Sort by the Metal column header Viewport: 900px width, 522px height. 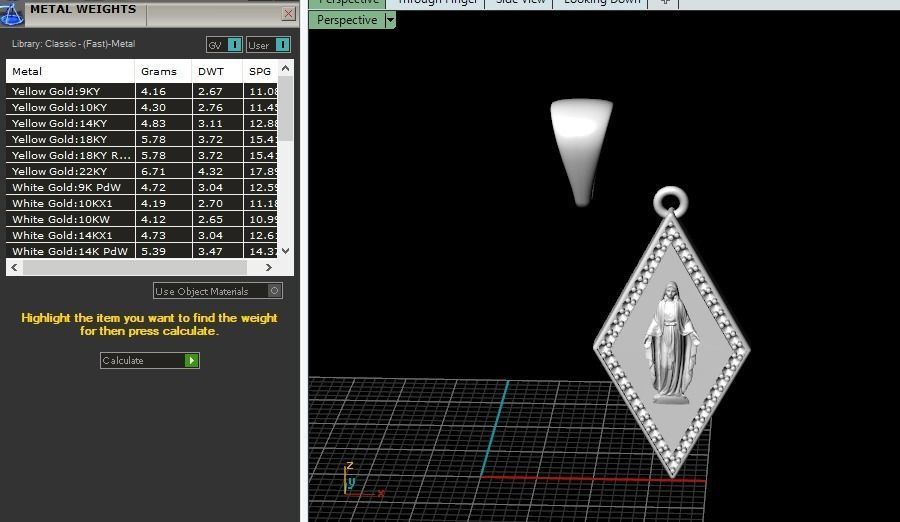[70, 71]
